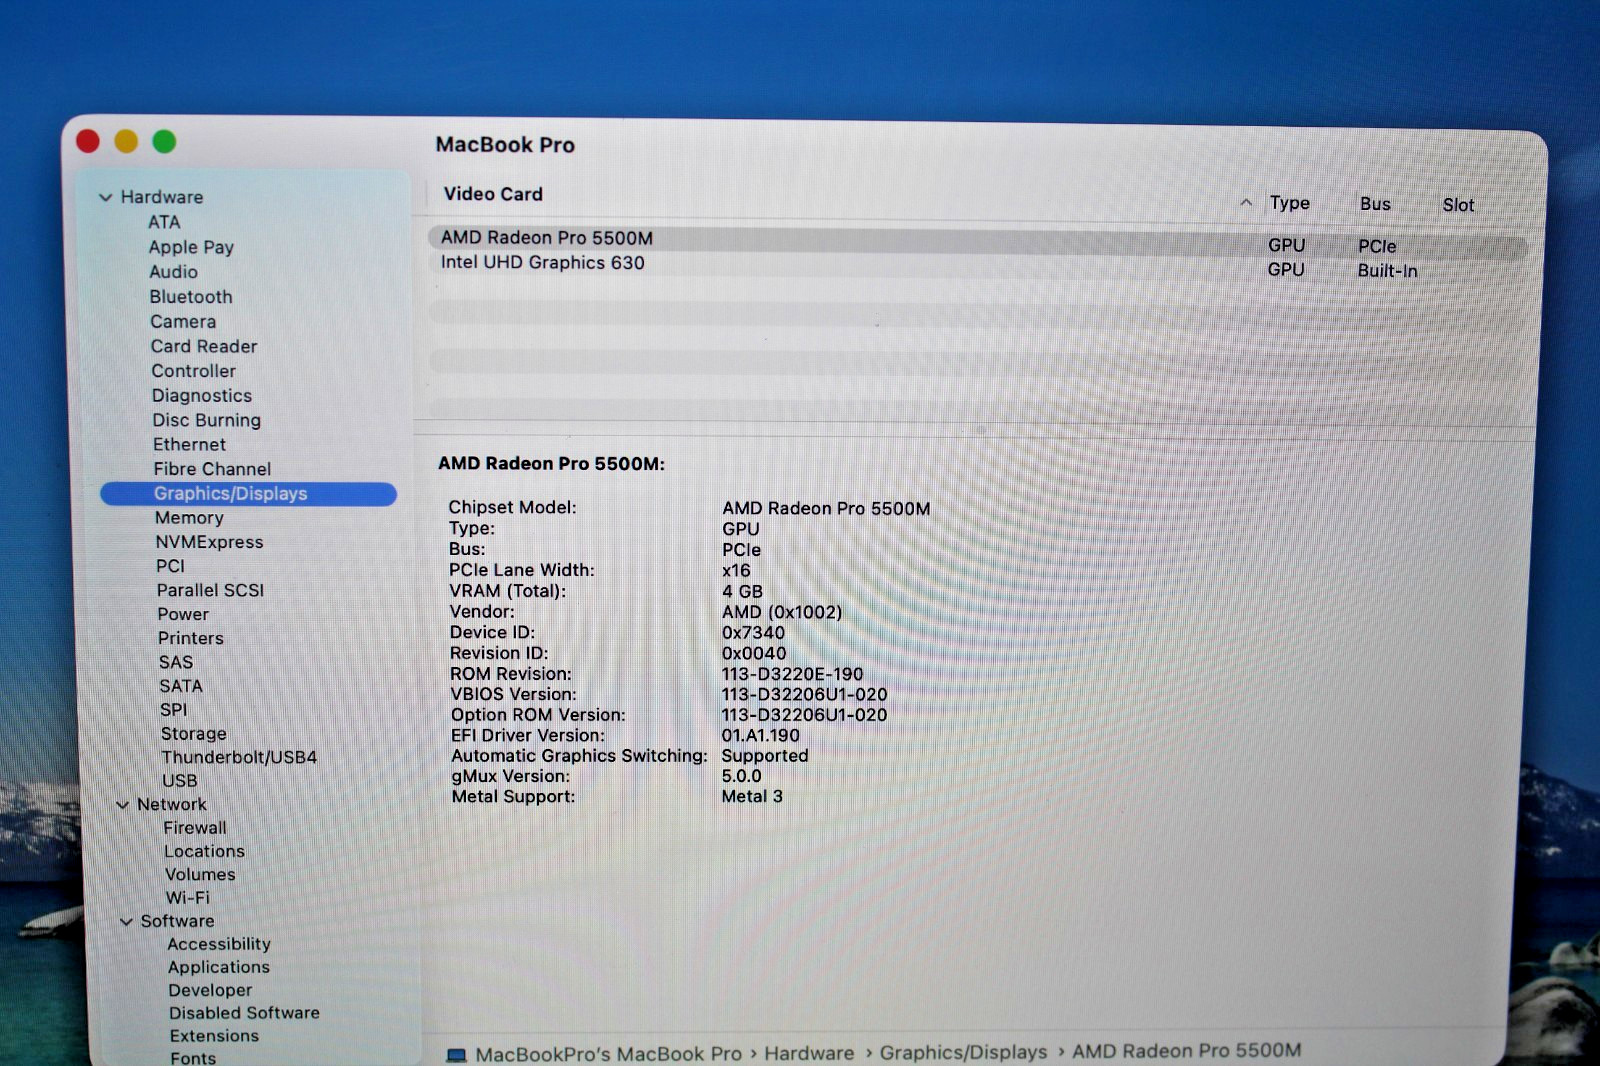Open the Bluetooth section

click(190, 297)
